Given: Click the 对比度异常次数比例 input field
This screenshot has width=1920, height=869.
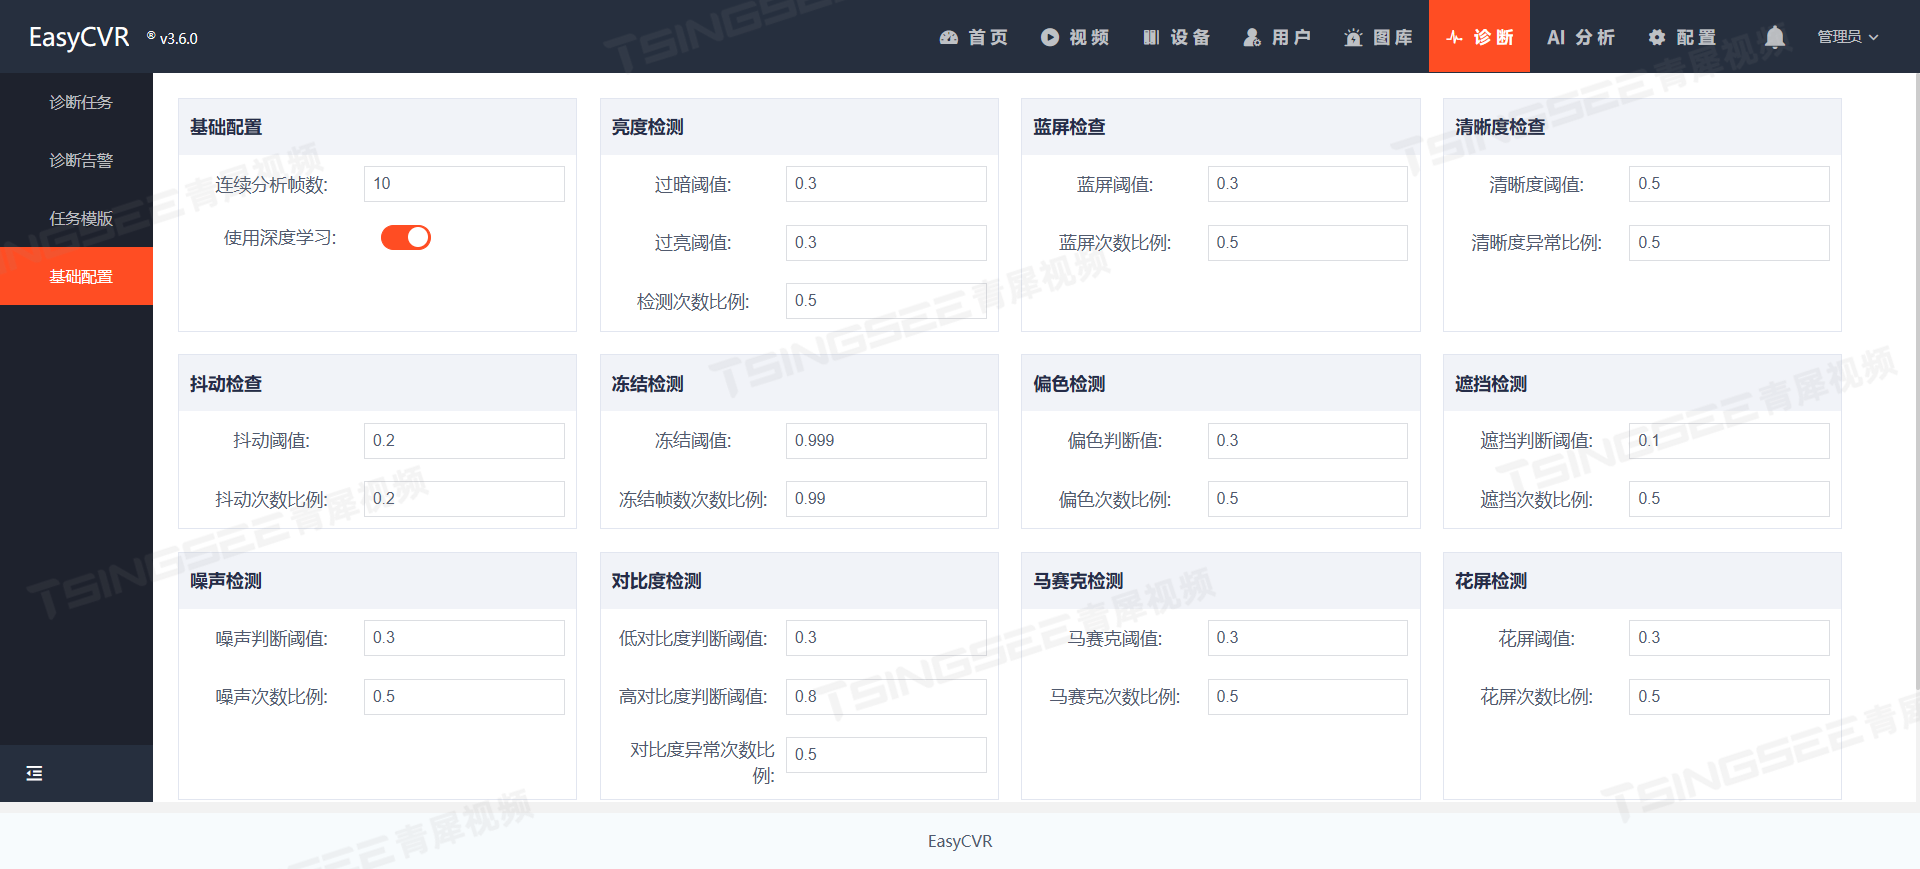Looking at the screenshot, I should 886,755.
